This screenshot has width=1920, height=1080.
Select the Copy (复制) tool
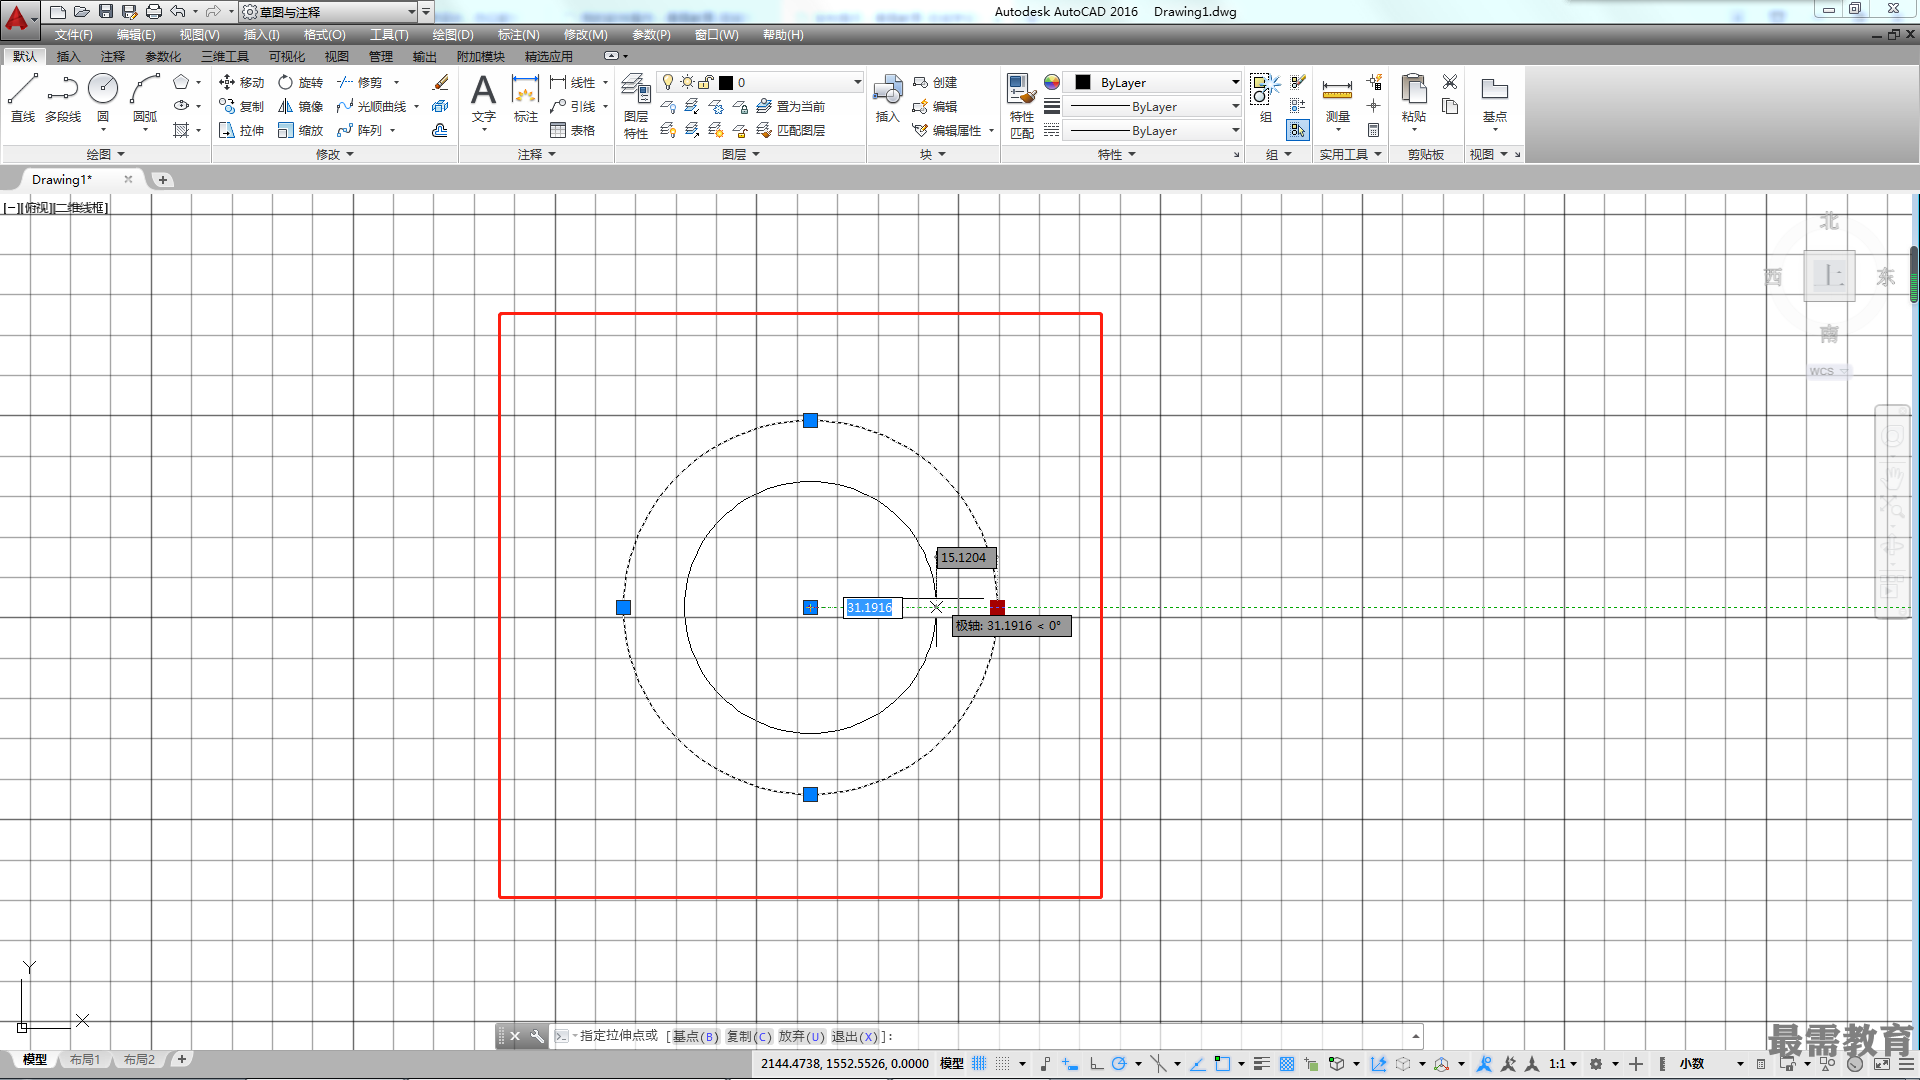coord(241,106)
